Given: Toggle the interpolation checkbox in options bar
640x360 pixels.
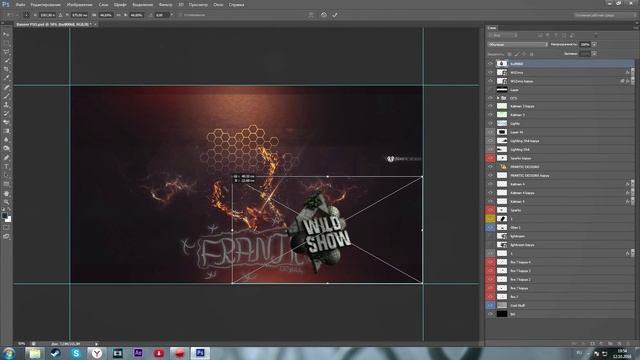Looking at the screenshot, I should (x=180, y=15).
